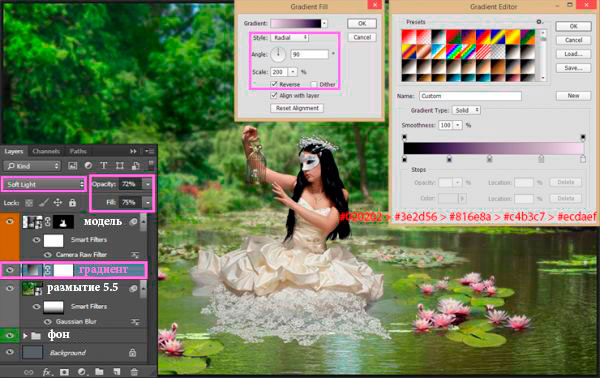Click the Create new layer icon
600x378 pixels.
point(117,372)
